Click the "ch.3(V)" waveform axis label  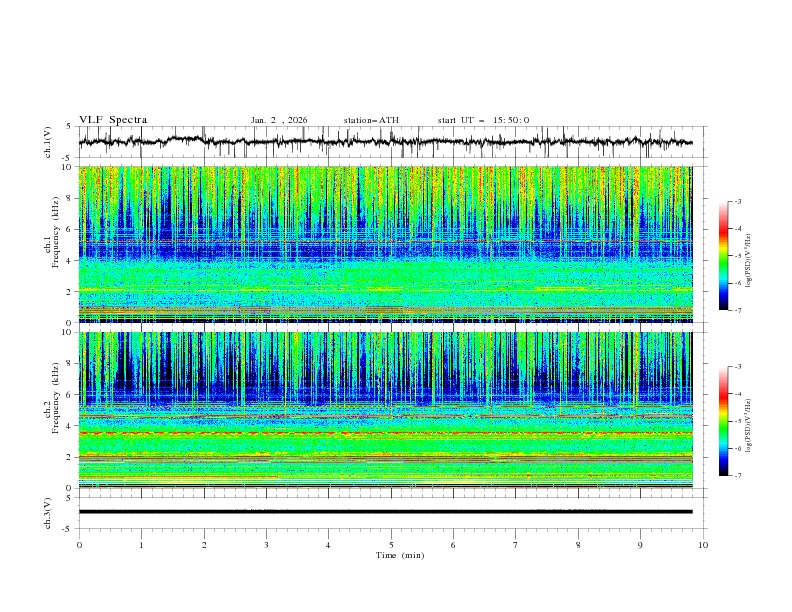coord(48,513)
